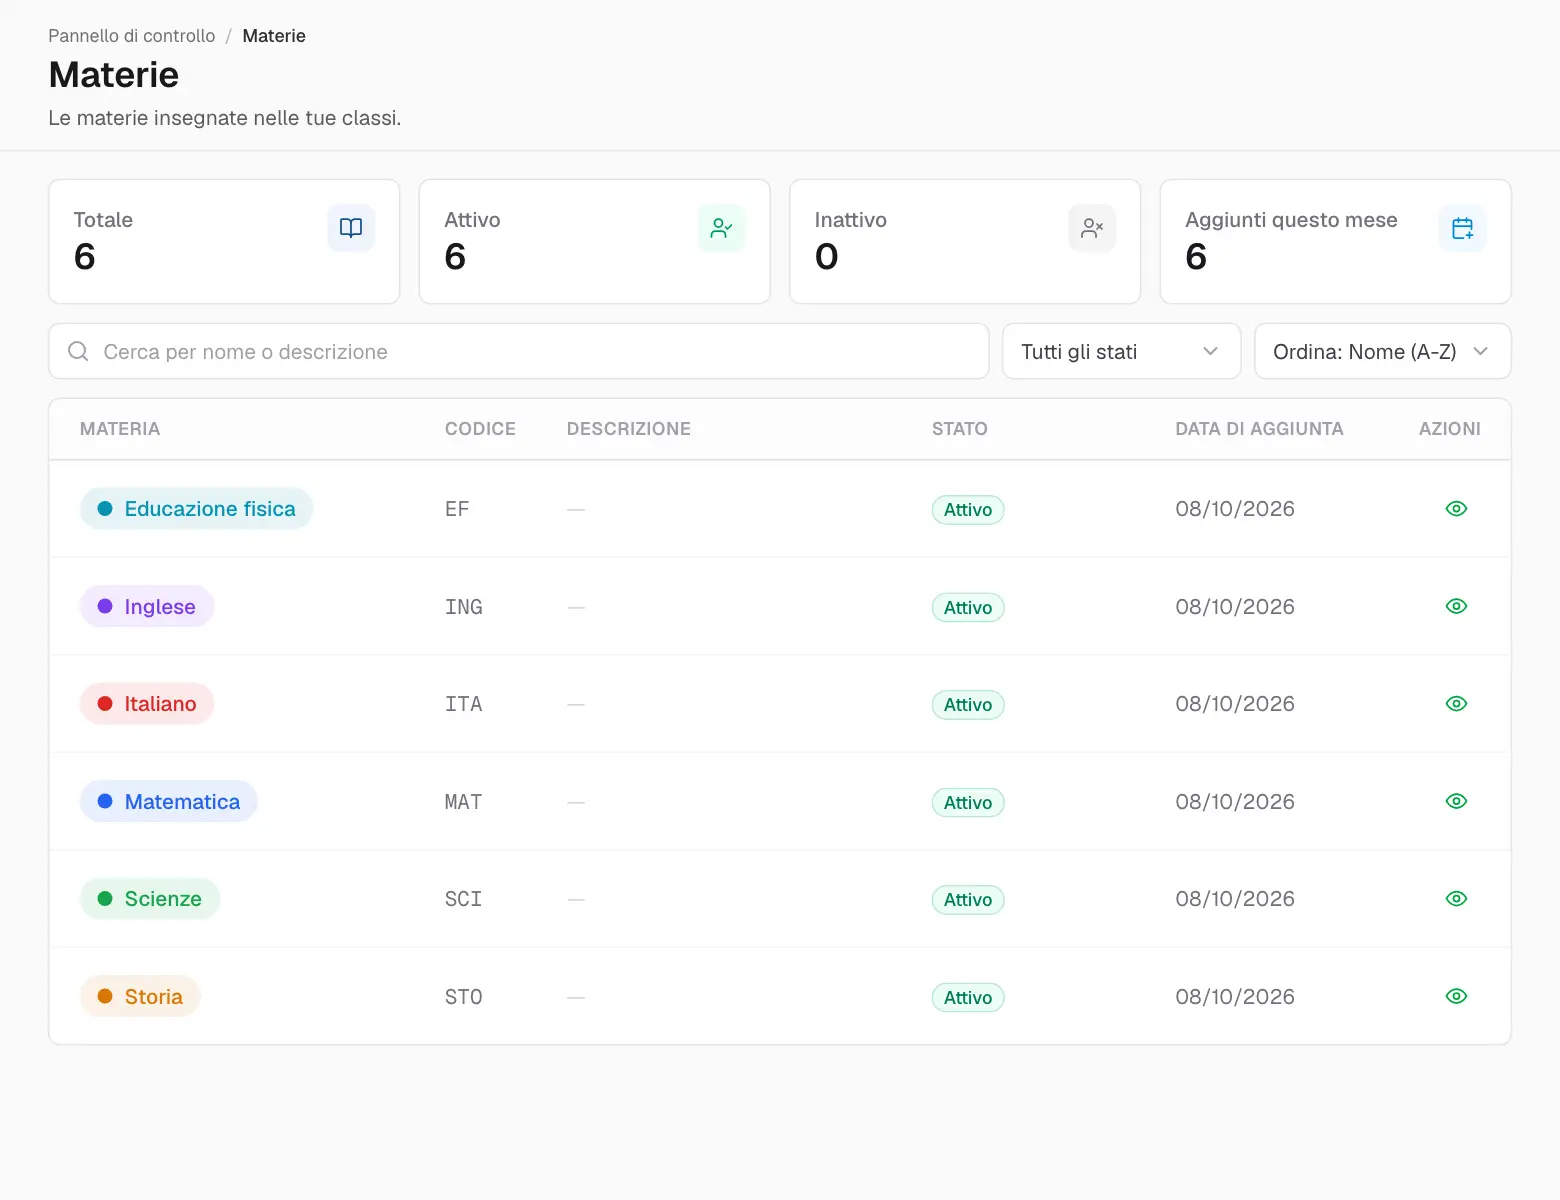1560x1200 pixels.
Task: Click the 08/10/2026 date in Italiano row
Action: [1235, 704]
